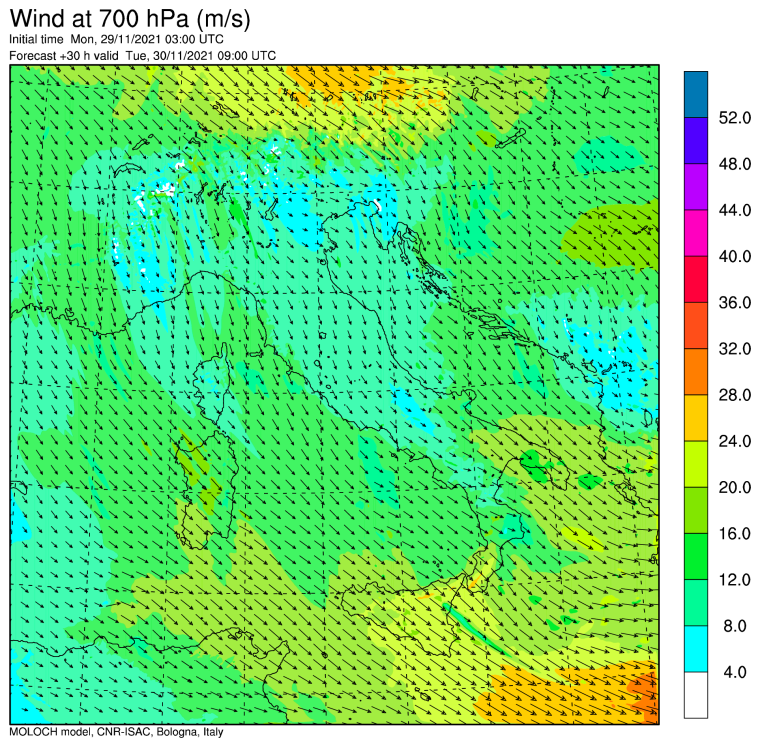The height and width of the screenshot is (747, 760).
Task: Pick the lime green swatch between 16.0 and 20.0
Action: click(x=696, y=510)
